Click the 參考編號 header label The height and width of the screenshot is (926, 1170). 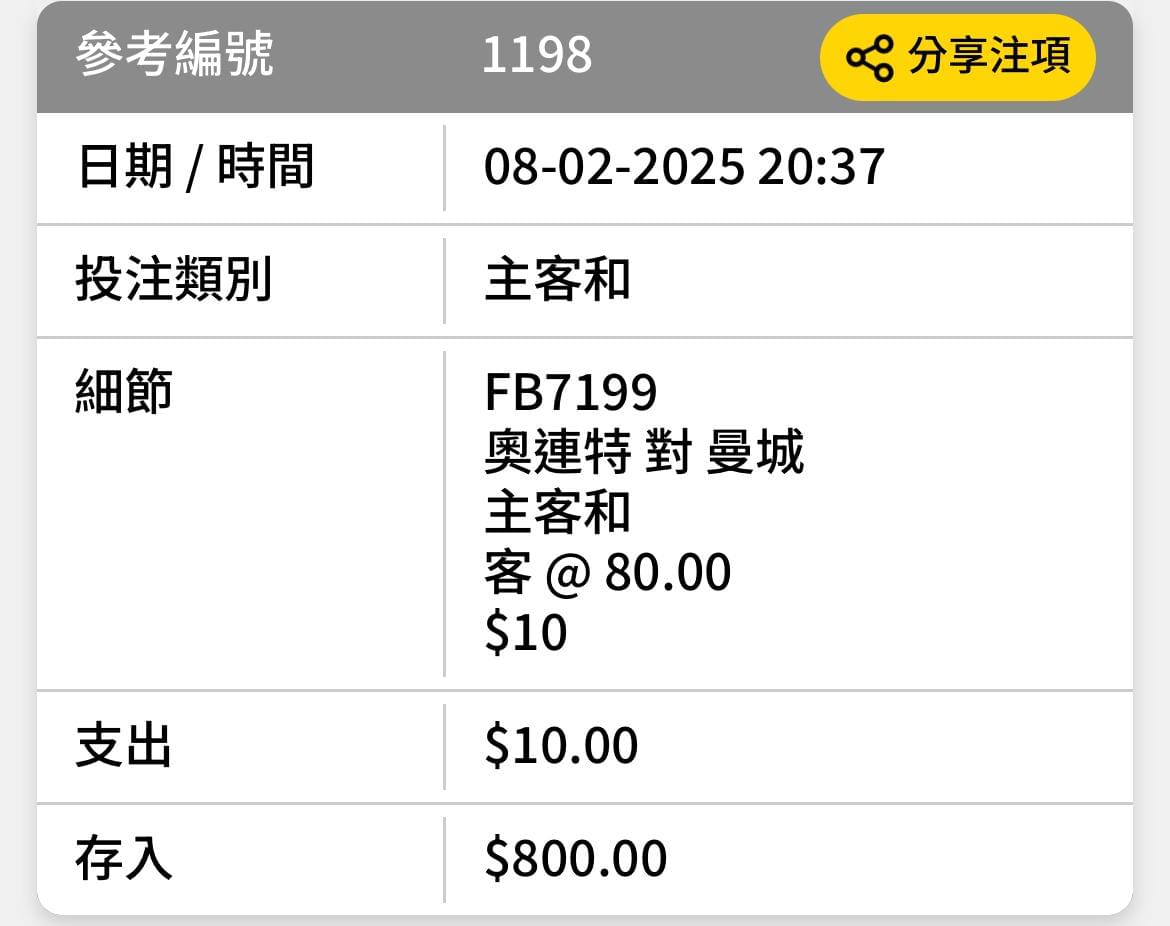click(x=175, y=54)
